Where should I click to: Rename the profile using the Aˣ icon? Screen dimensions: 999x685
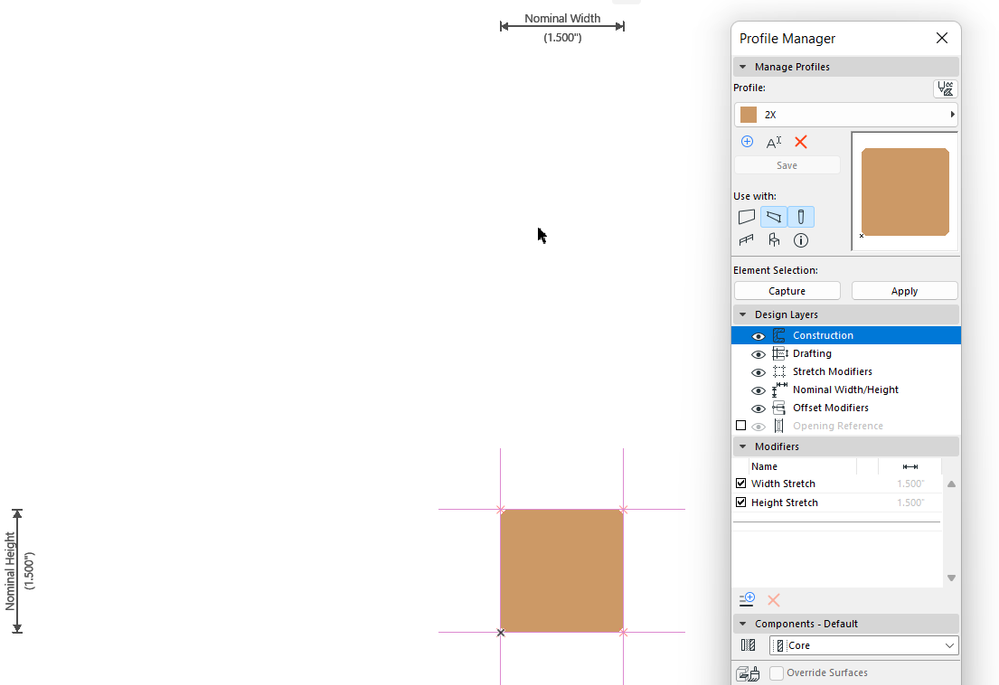tap(773, 141)
